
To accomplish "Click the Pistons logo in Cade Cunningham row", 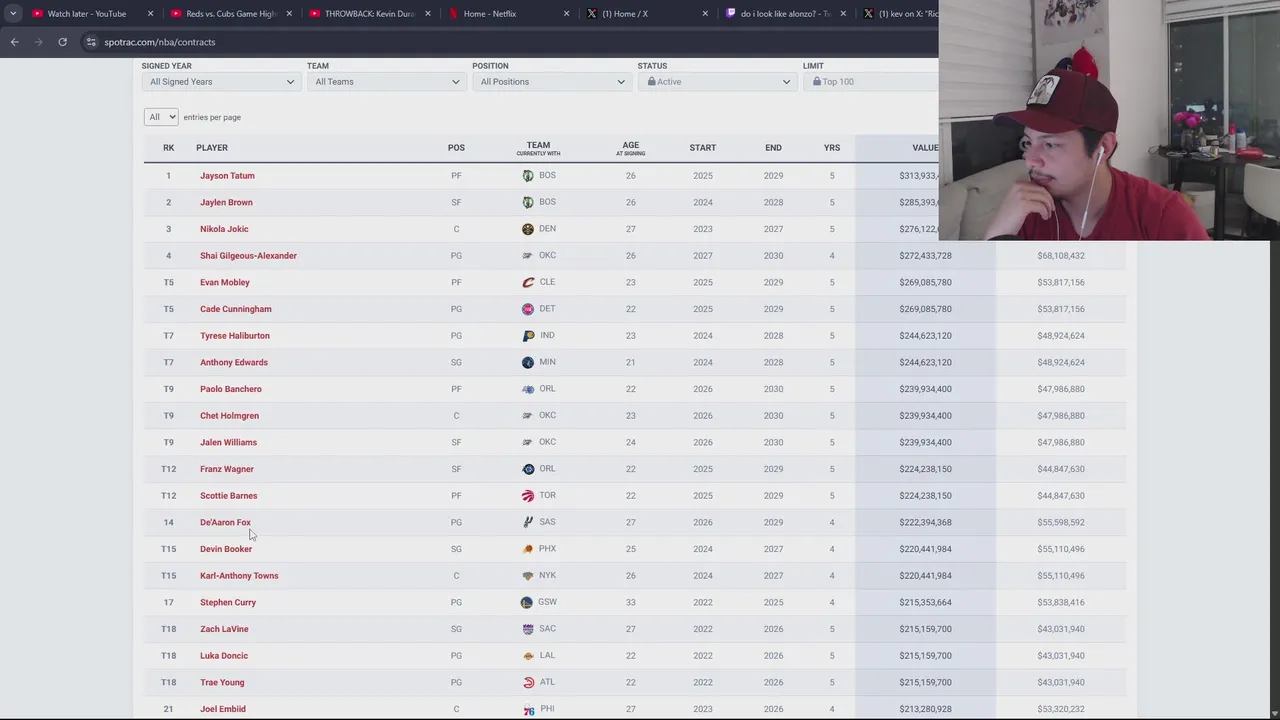I will (528, 309).
